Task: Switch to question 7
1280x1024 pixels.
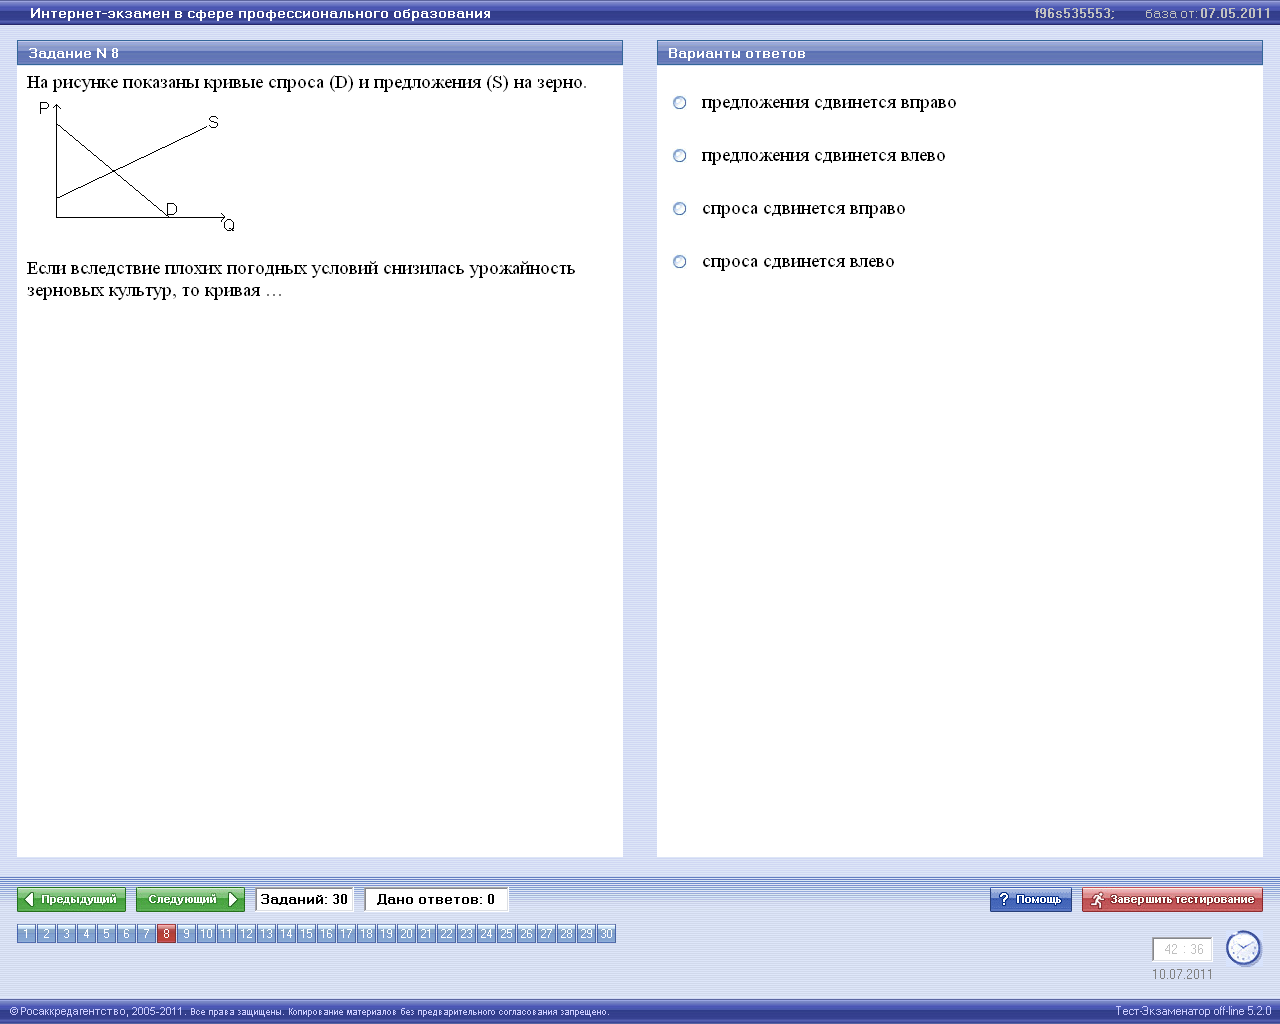Action: point(146,934)
